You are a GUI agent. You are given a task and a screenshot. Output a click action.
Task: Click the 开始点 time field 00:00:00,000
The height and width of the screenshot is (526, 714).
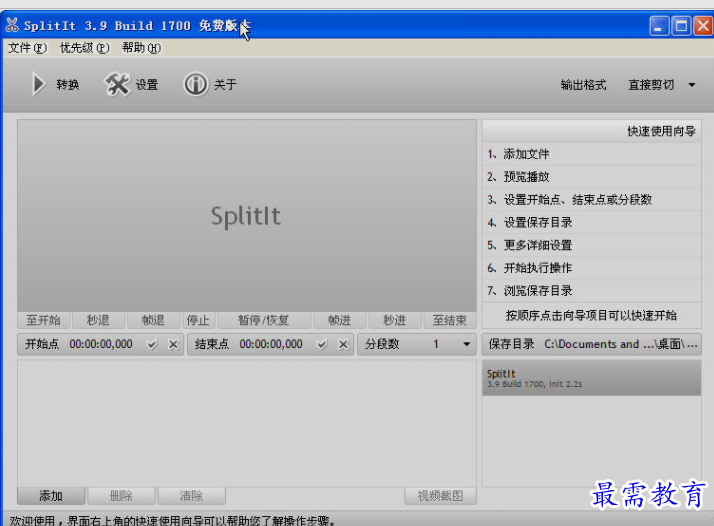[101, 344]
